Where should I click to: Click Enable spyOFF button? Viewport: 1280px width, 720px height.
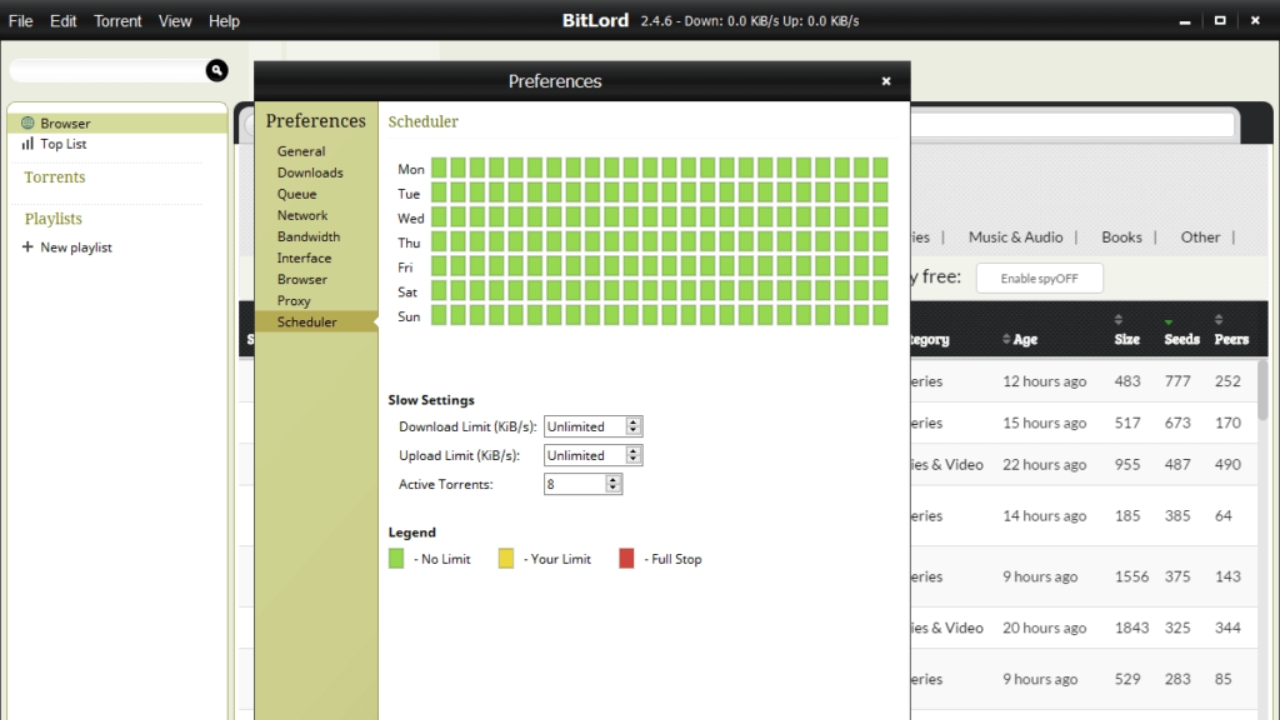pyautogui.click(x=1040, y=279)
